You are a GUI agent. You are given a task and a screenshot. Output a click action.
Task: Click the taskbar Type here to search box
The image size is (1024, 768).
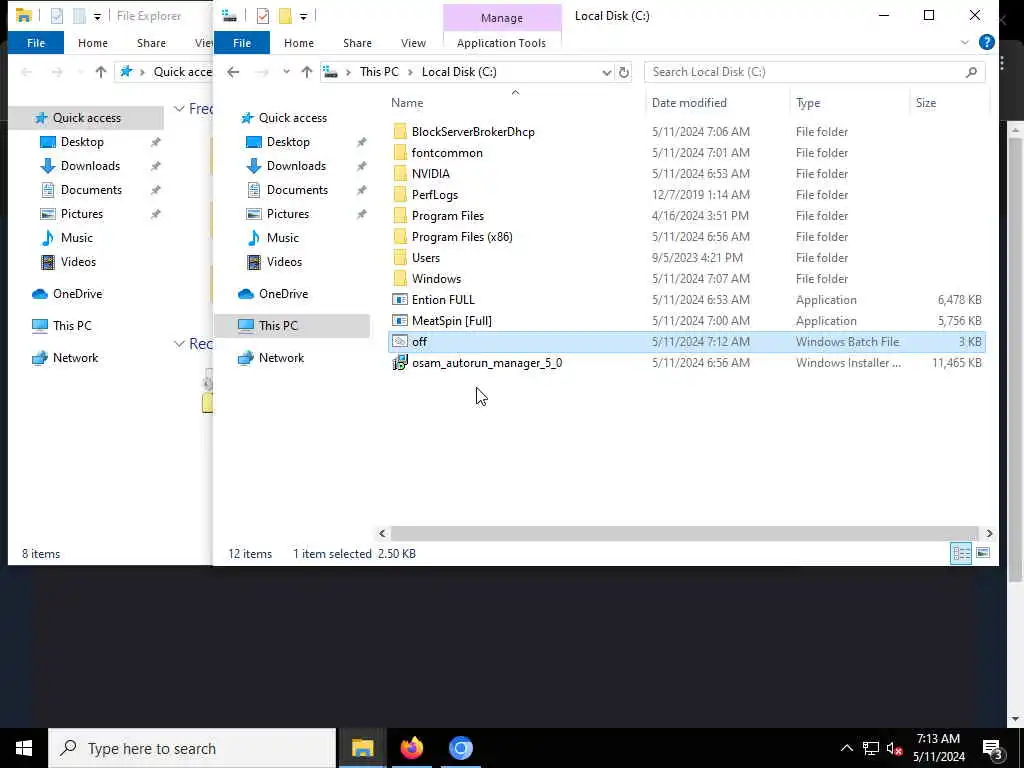click(x=192, y=748)
